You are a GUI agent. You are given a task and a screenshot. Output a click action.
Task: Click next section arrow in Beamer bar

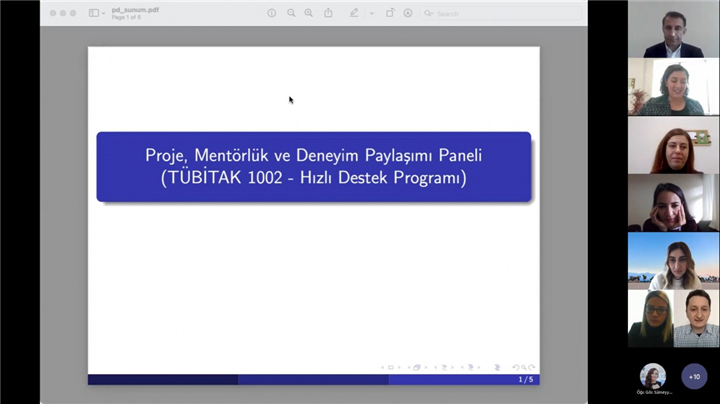(479, 367)
